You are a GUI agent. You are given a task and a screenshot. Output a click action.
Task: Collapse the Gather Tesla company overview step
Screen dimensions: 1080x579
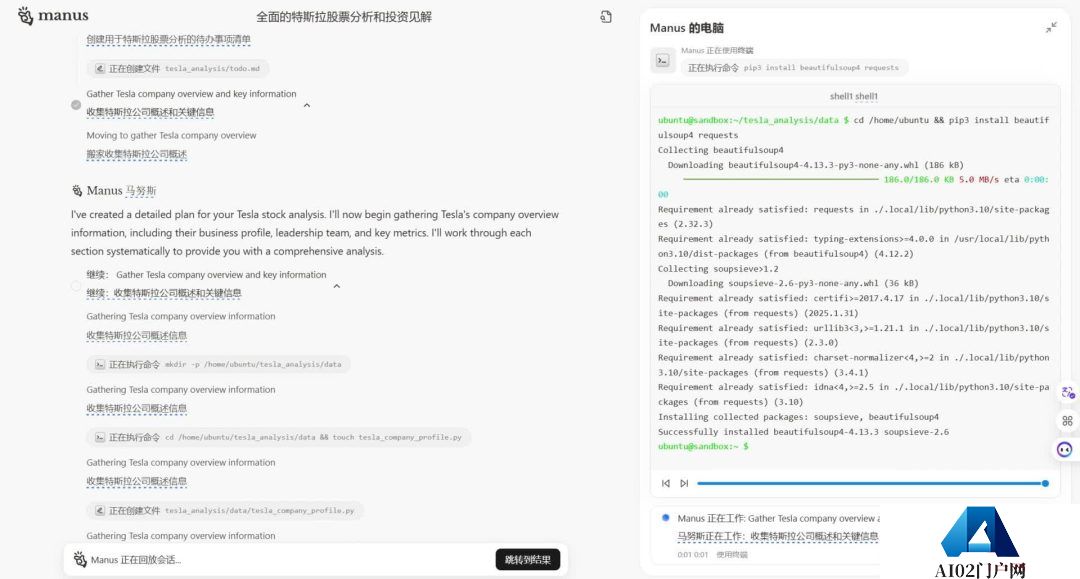point(307,105)
